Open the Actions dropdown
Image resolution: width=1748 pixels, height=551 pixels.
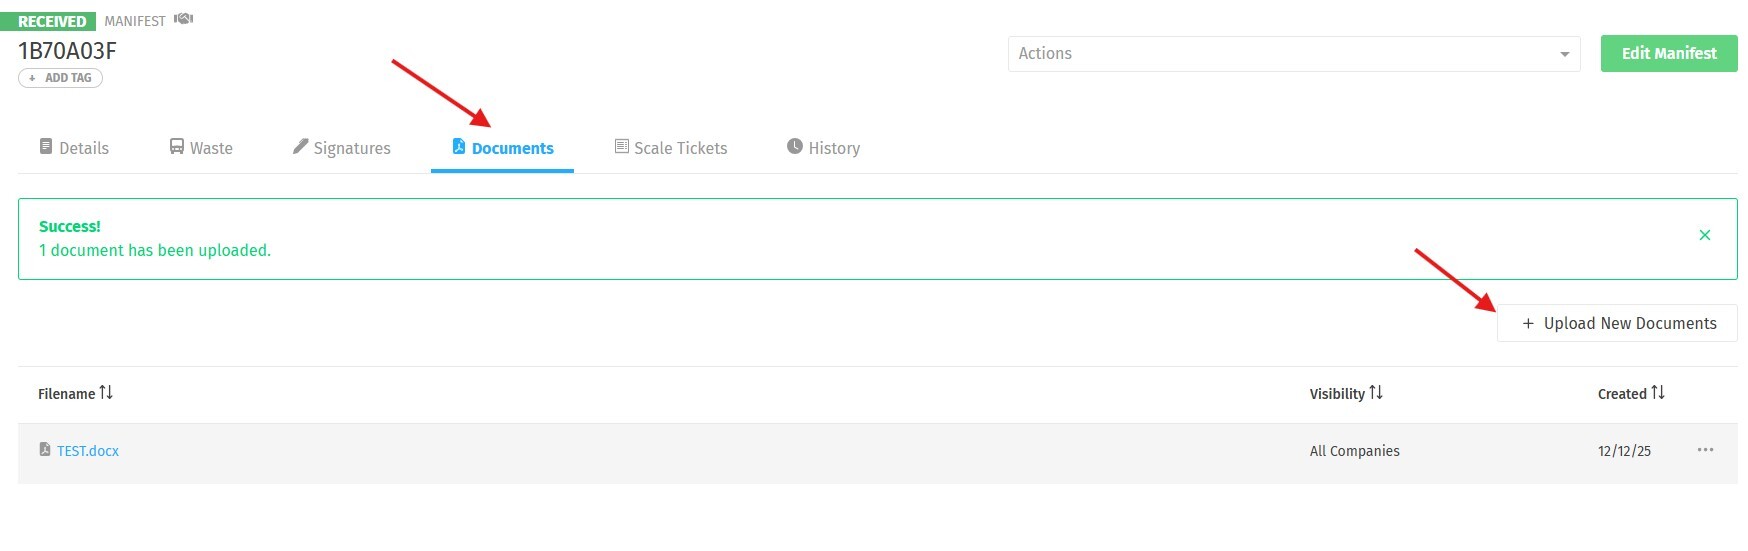click(1280, 54)
